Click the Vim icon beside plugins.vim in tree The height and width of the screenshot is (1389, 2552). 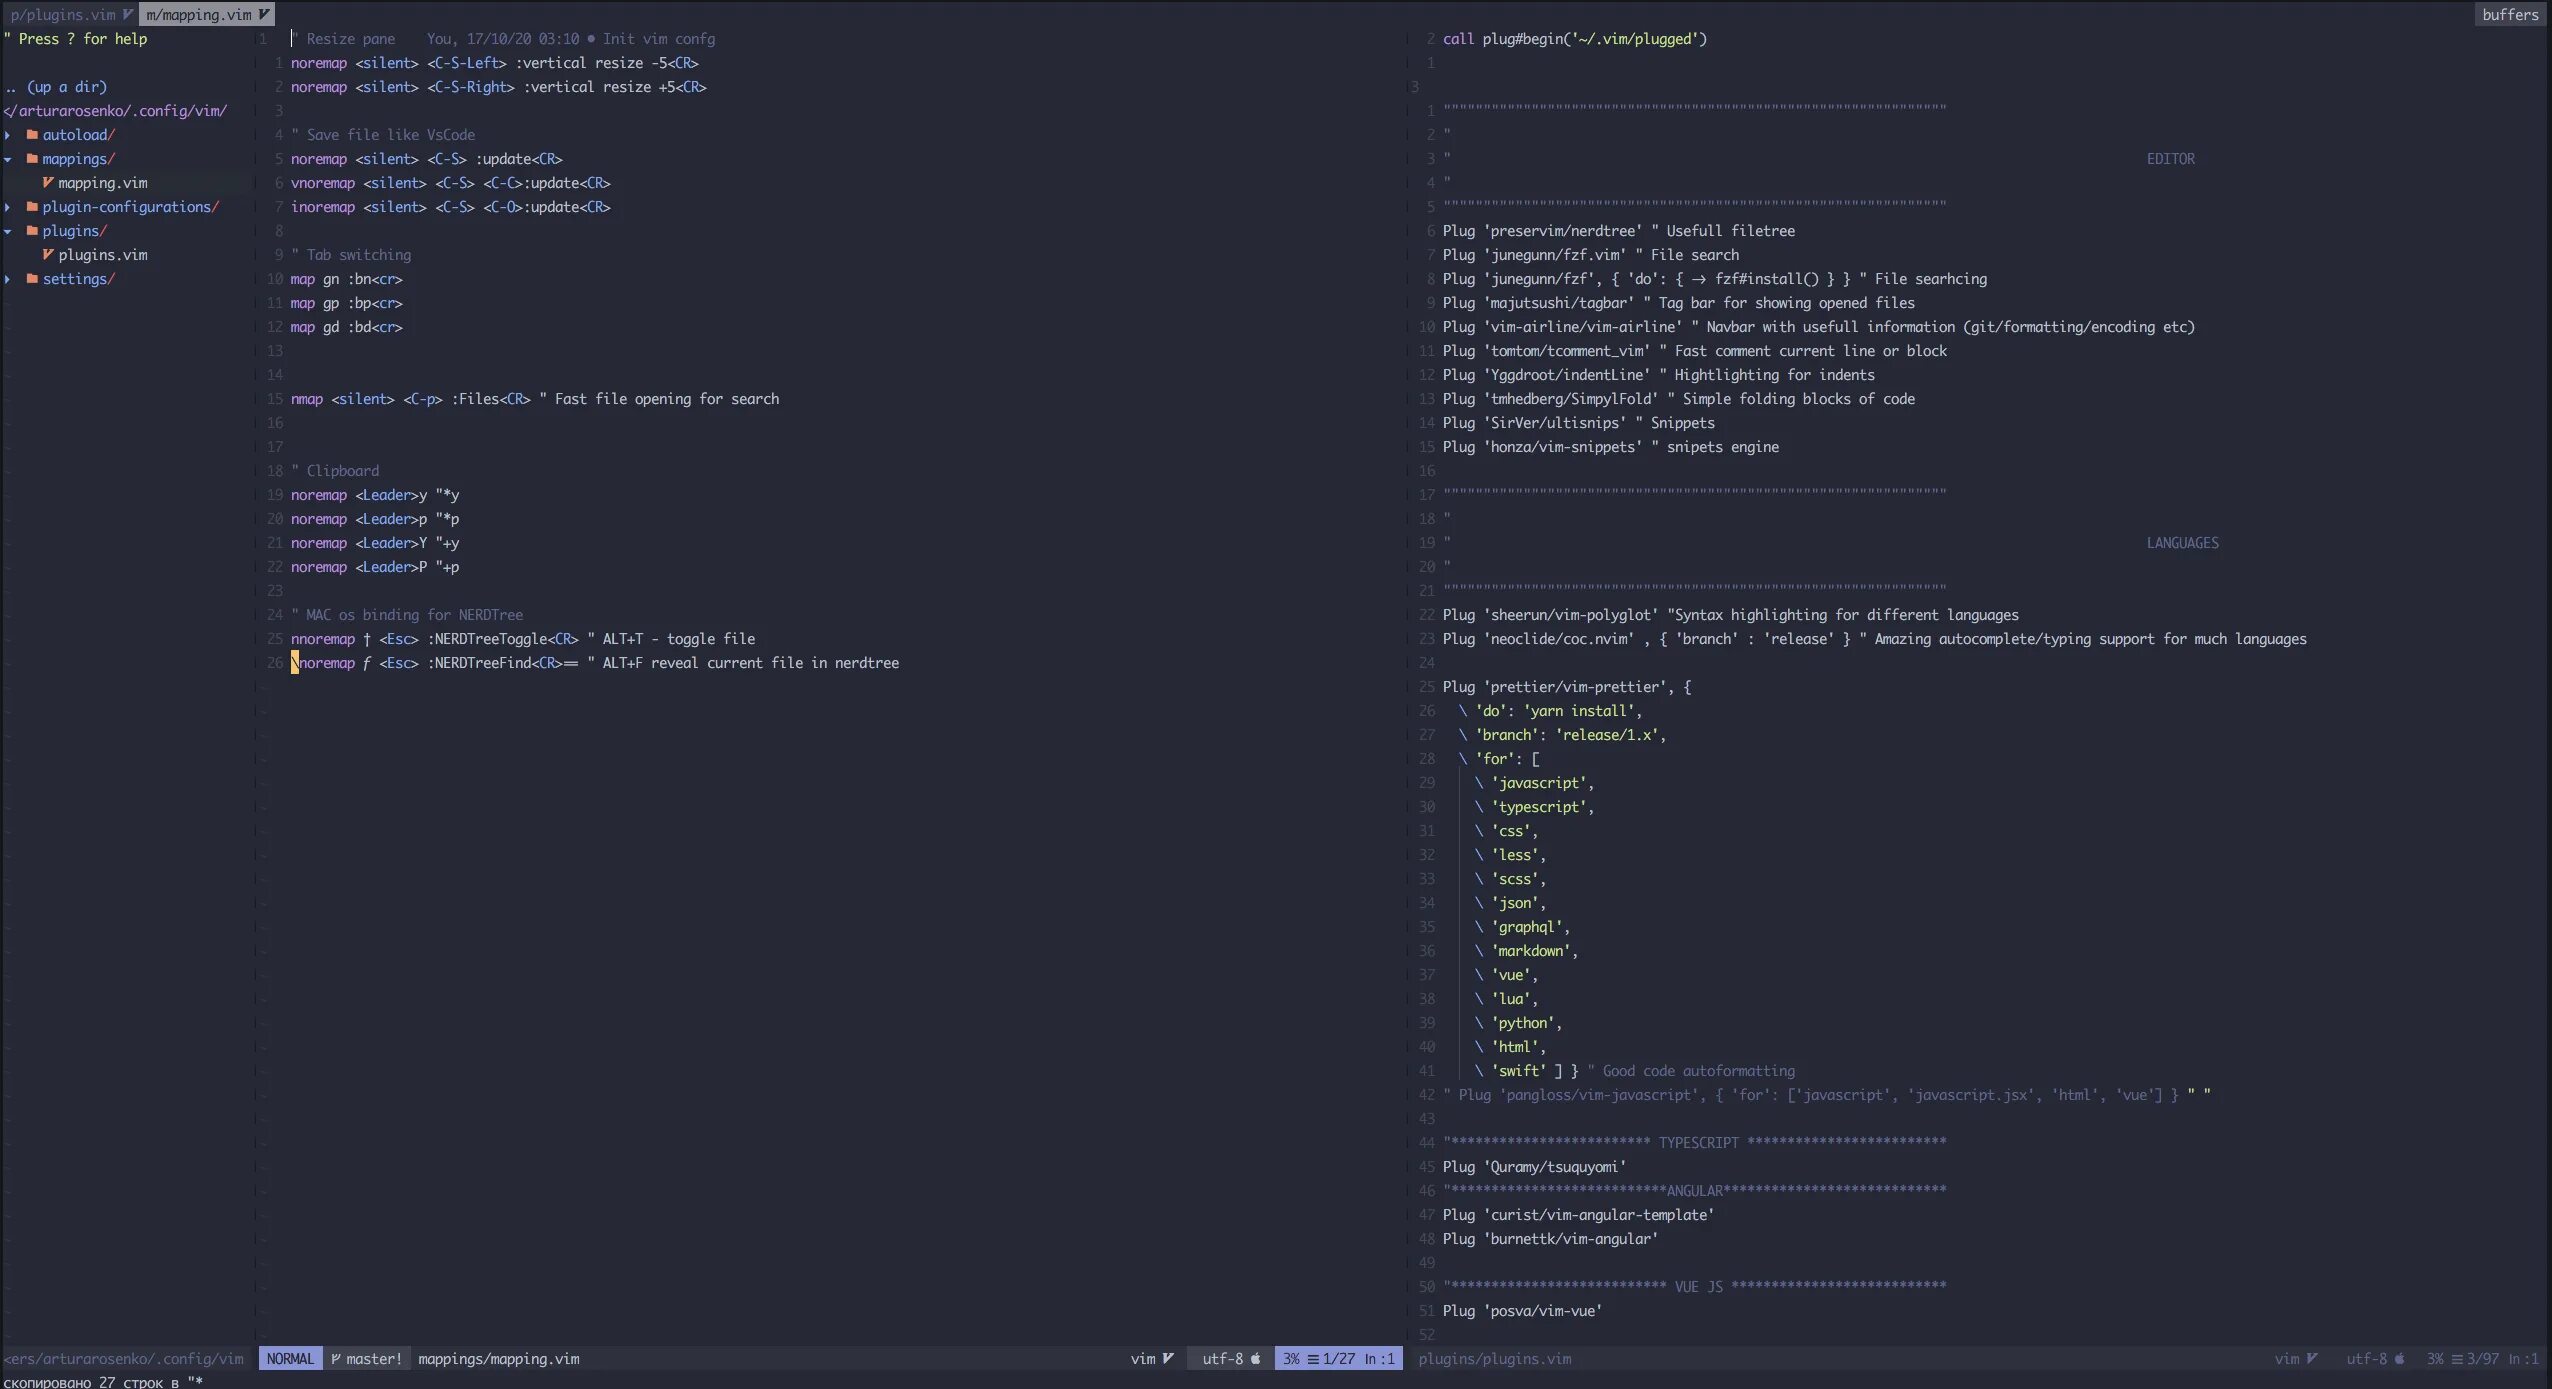click(x=48, y=255)
